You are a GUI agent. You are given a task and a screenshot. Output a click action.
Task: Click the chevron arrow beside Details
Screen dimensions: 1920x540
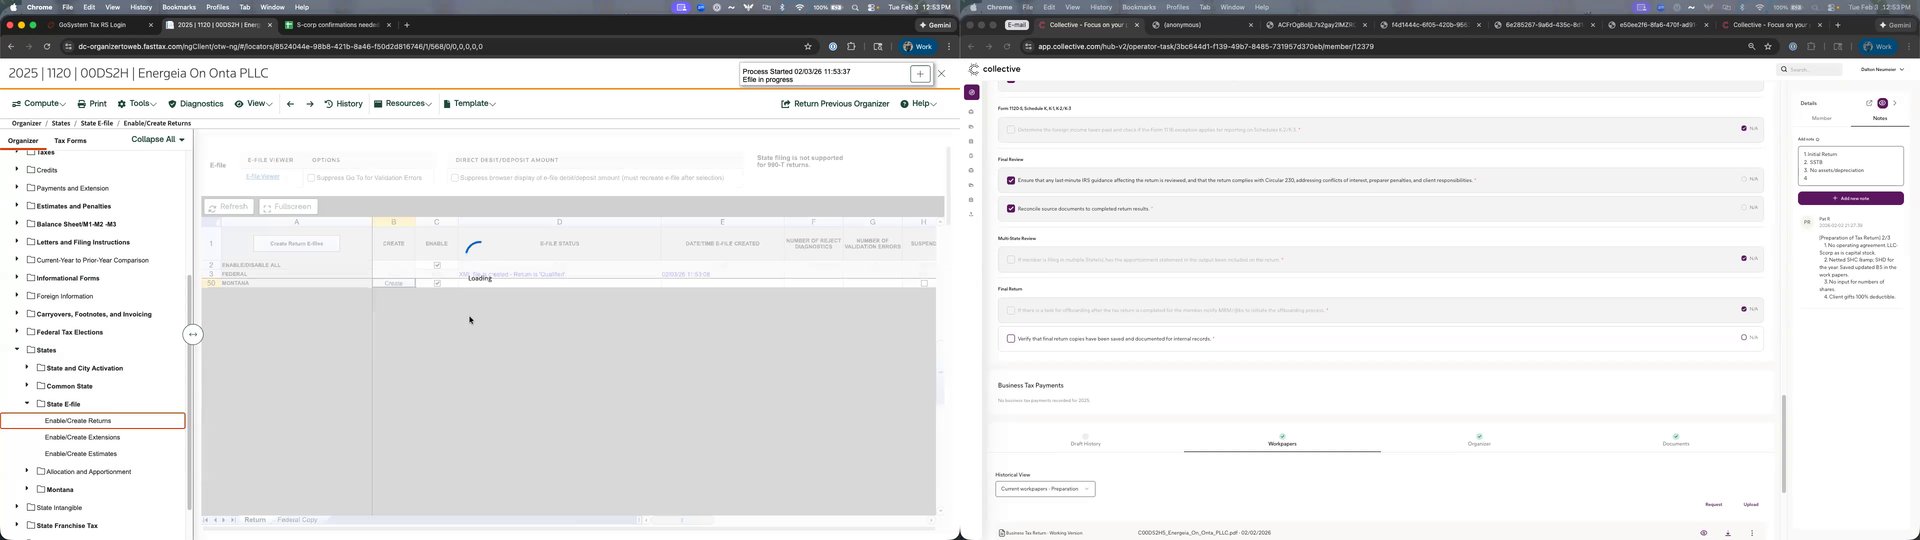[x=1895, y=103]
